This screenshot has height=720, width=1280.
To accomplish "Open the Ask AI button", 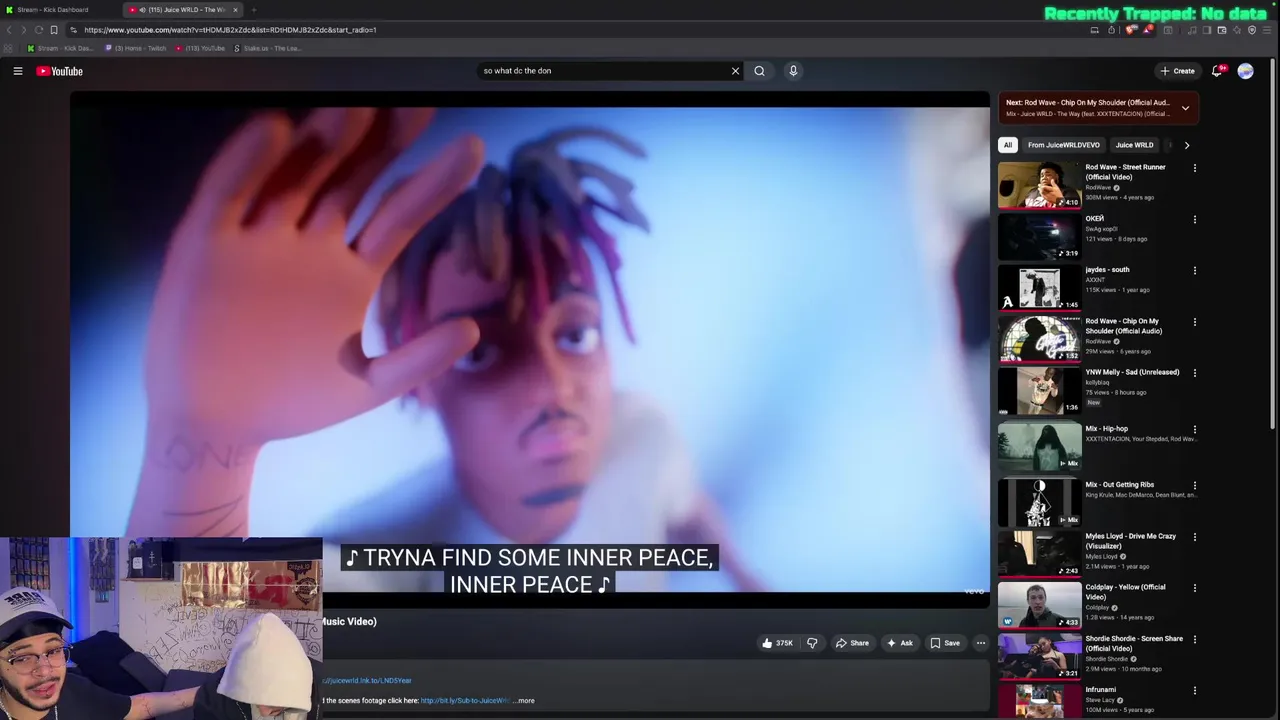I will click(x=899, y=643).
